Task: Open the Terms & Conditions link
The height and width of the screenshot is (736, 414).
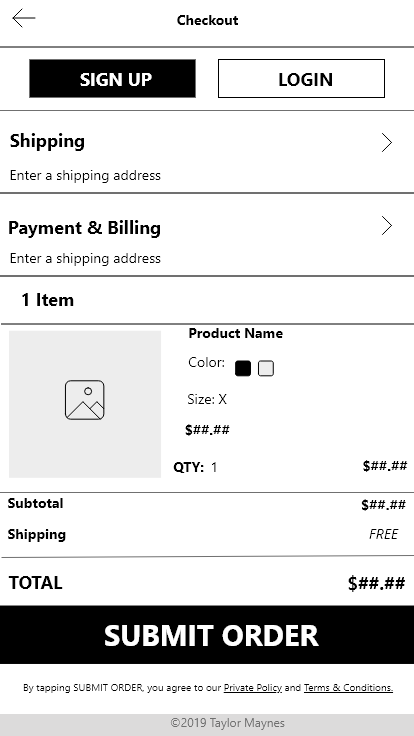Action: [x=348, y=688]
